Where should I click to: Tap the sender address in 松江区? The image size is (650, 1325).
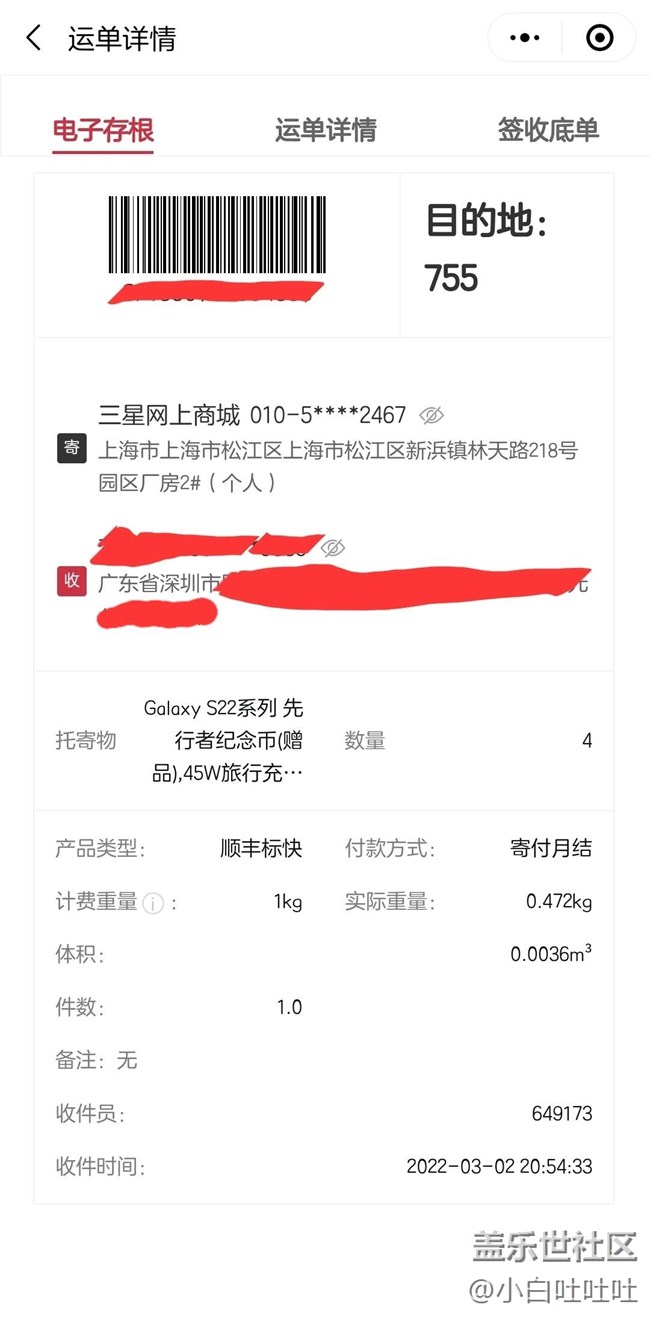click(x=338, y=467)
